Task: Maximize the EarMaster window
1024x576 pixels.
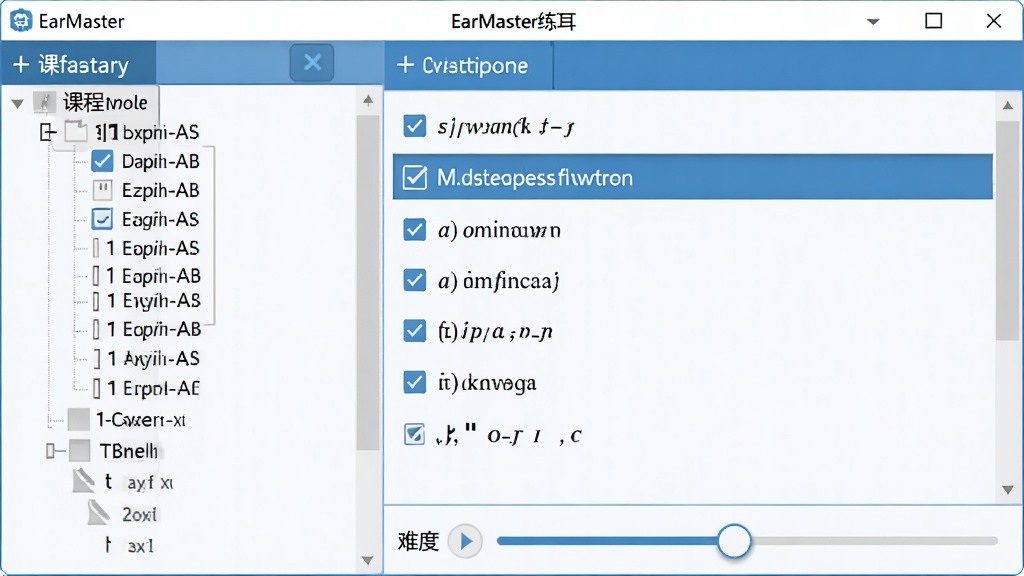Action: point(934,21)
